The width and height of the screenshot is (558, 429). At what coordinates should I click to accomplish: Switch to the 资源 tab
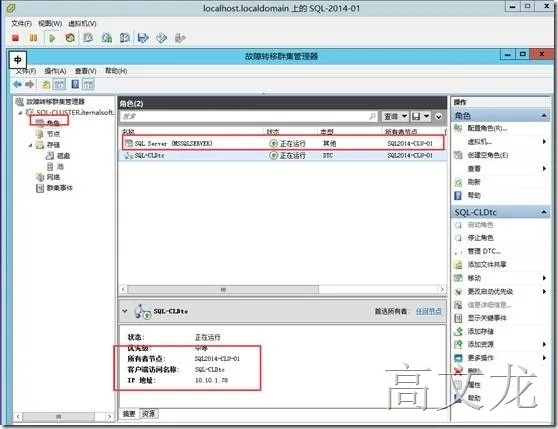pyautogui.click(x=148, y=413)
